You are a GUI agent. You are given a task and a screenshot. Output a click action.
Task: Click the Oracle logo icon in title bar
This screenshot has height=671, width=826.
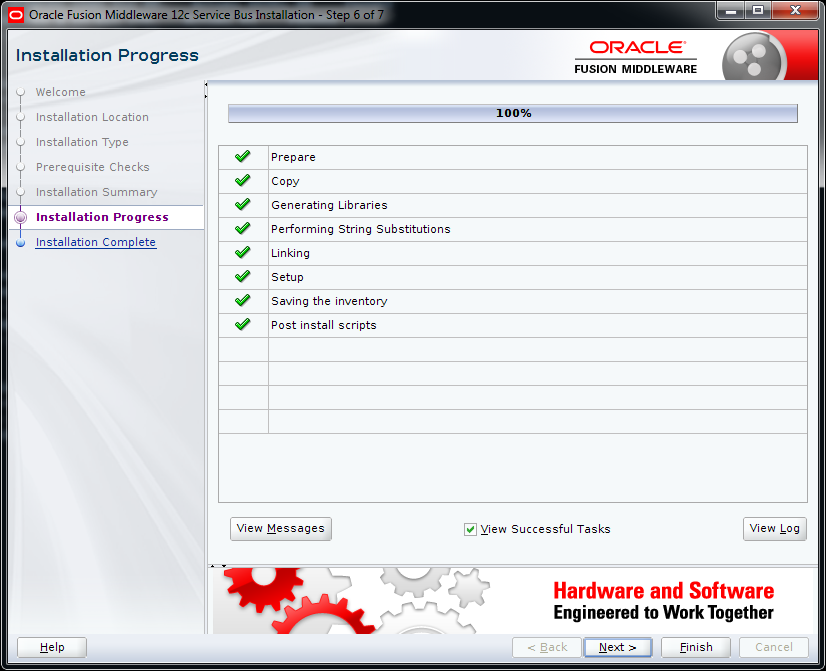tap(16, 15)
